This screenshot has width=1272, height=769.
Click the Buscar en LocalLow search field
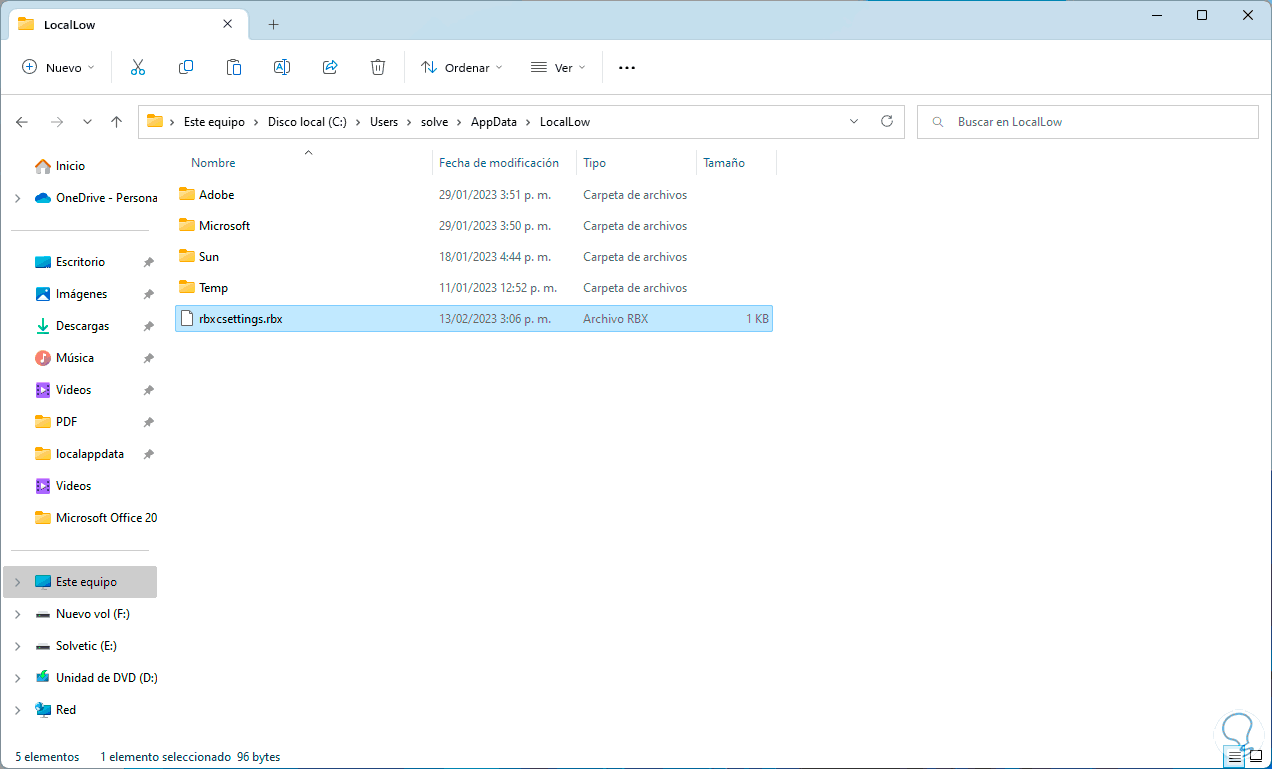[x=1088, y=122]
